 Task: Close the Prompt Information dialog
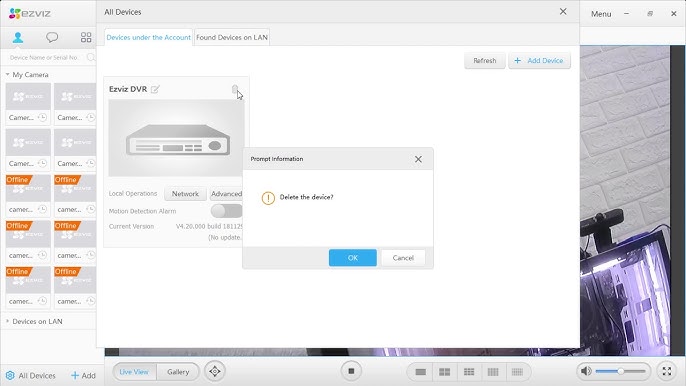pos(418,159)
